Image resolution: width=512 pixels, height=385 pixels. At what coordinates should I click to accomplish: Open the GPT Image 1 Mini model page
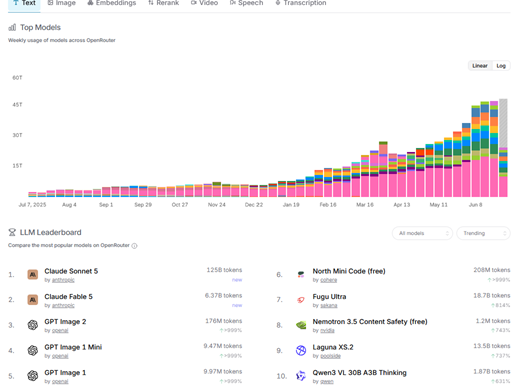coord(73,347)
